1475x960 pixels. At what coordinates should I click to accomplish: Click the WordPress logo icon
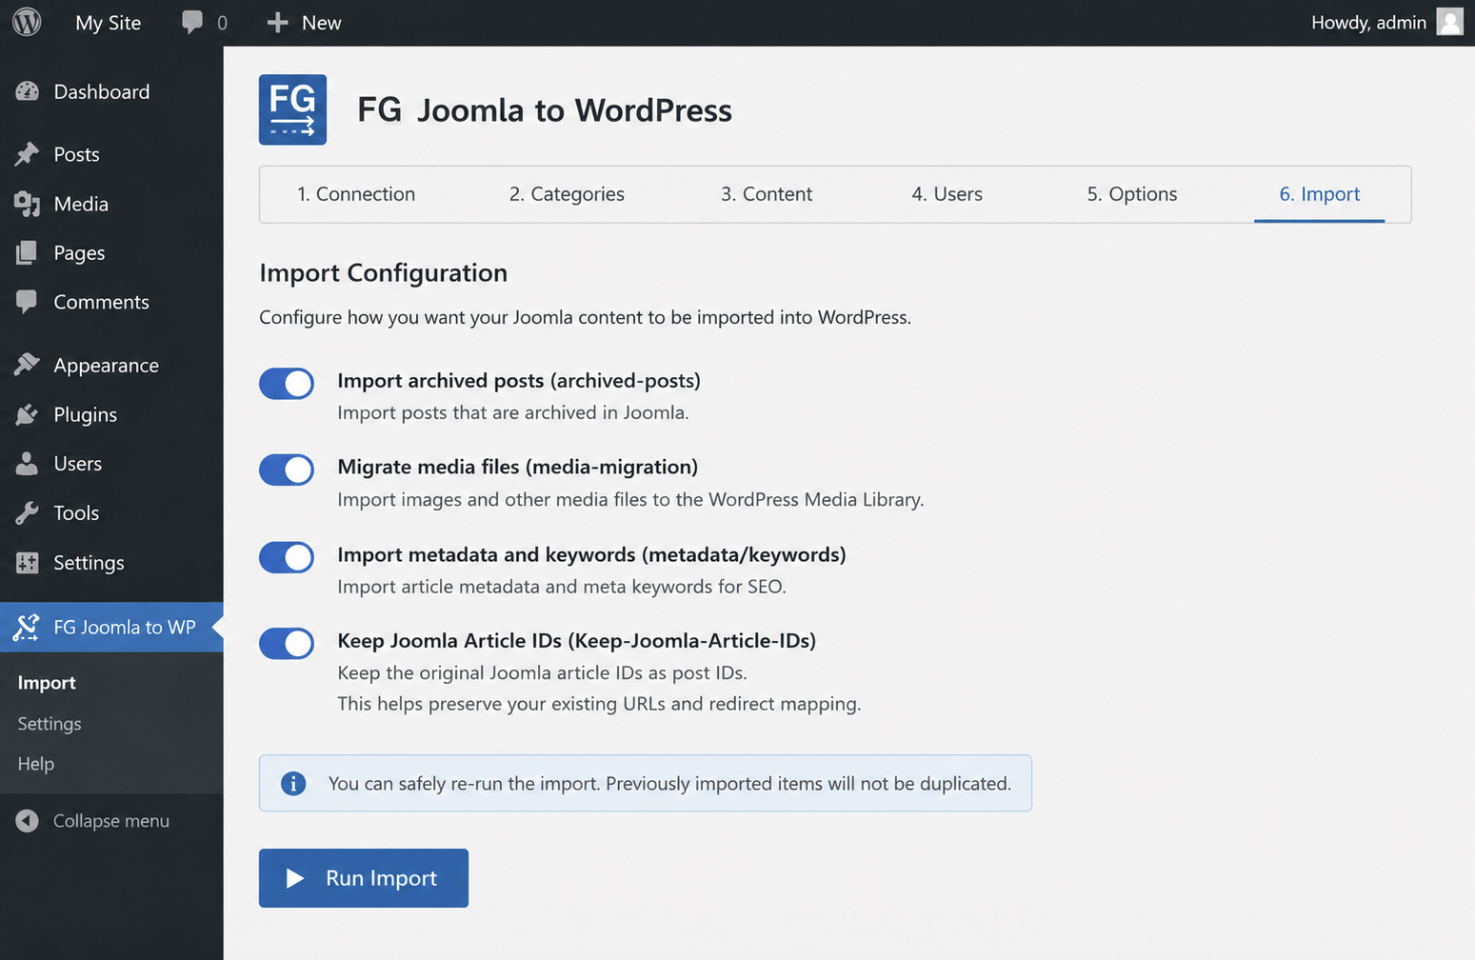coord(27,22)
